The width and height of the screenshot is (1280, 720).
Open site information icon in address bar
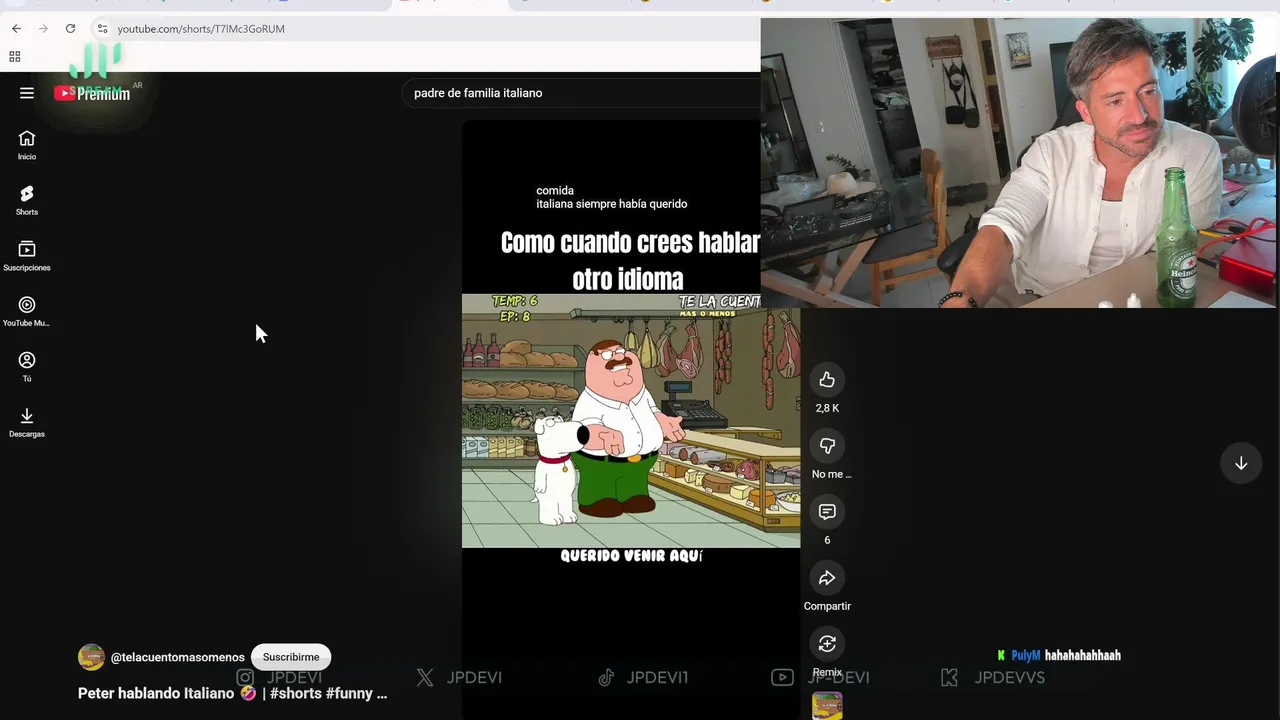point(102,29)
